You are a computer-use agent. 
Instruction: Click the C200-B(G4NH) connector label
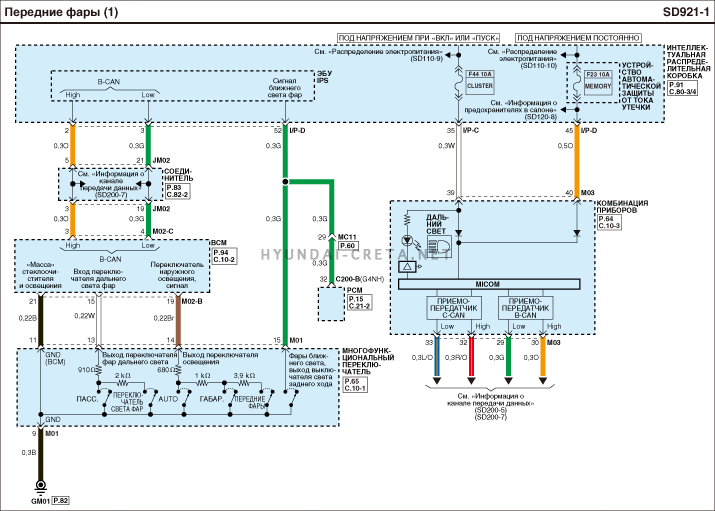(360, 279)
